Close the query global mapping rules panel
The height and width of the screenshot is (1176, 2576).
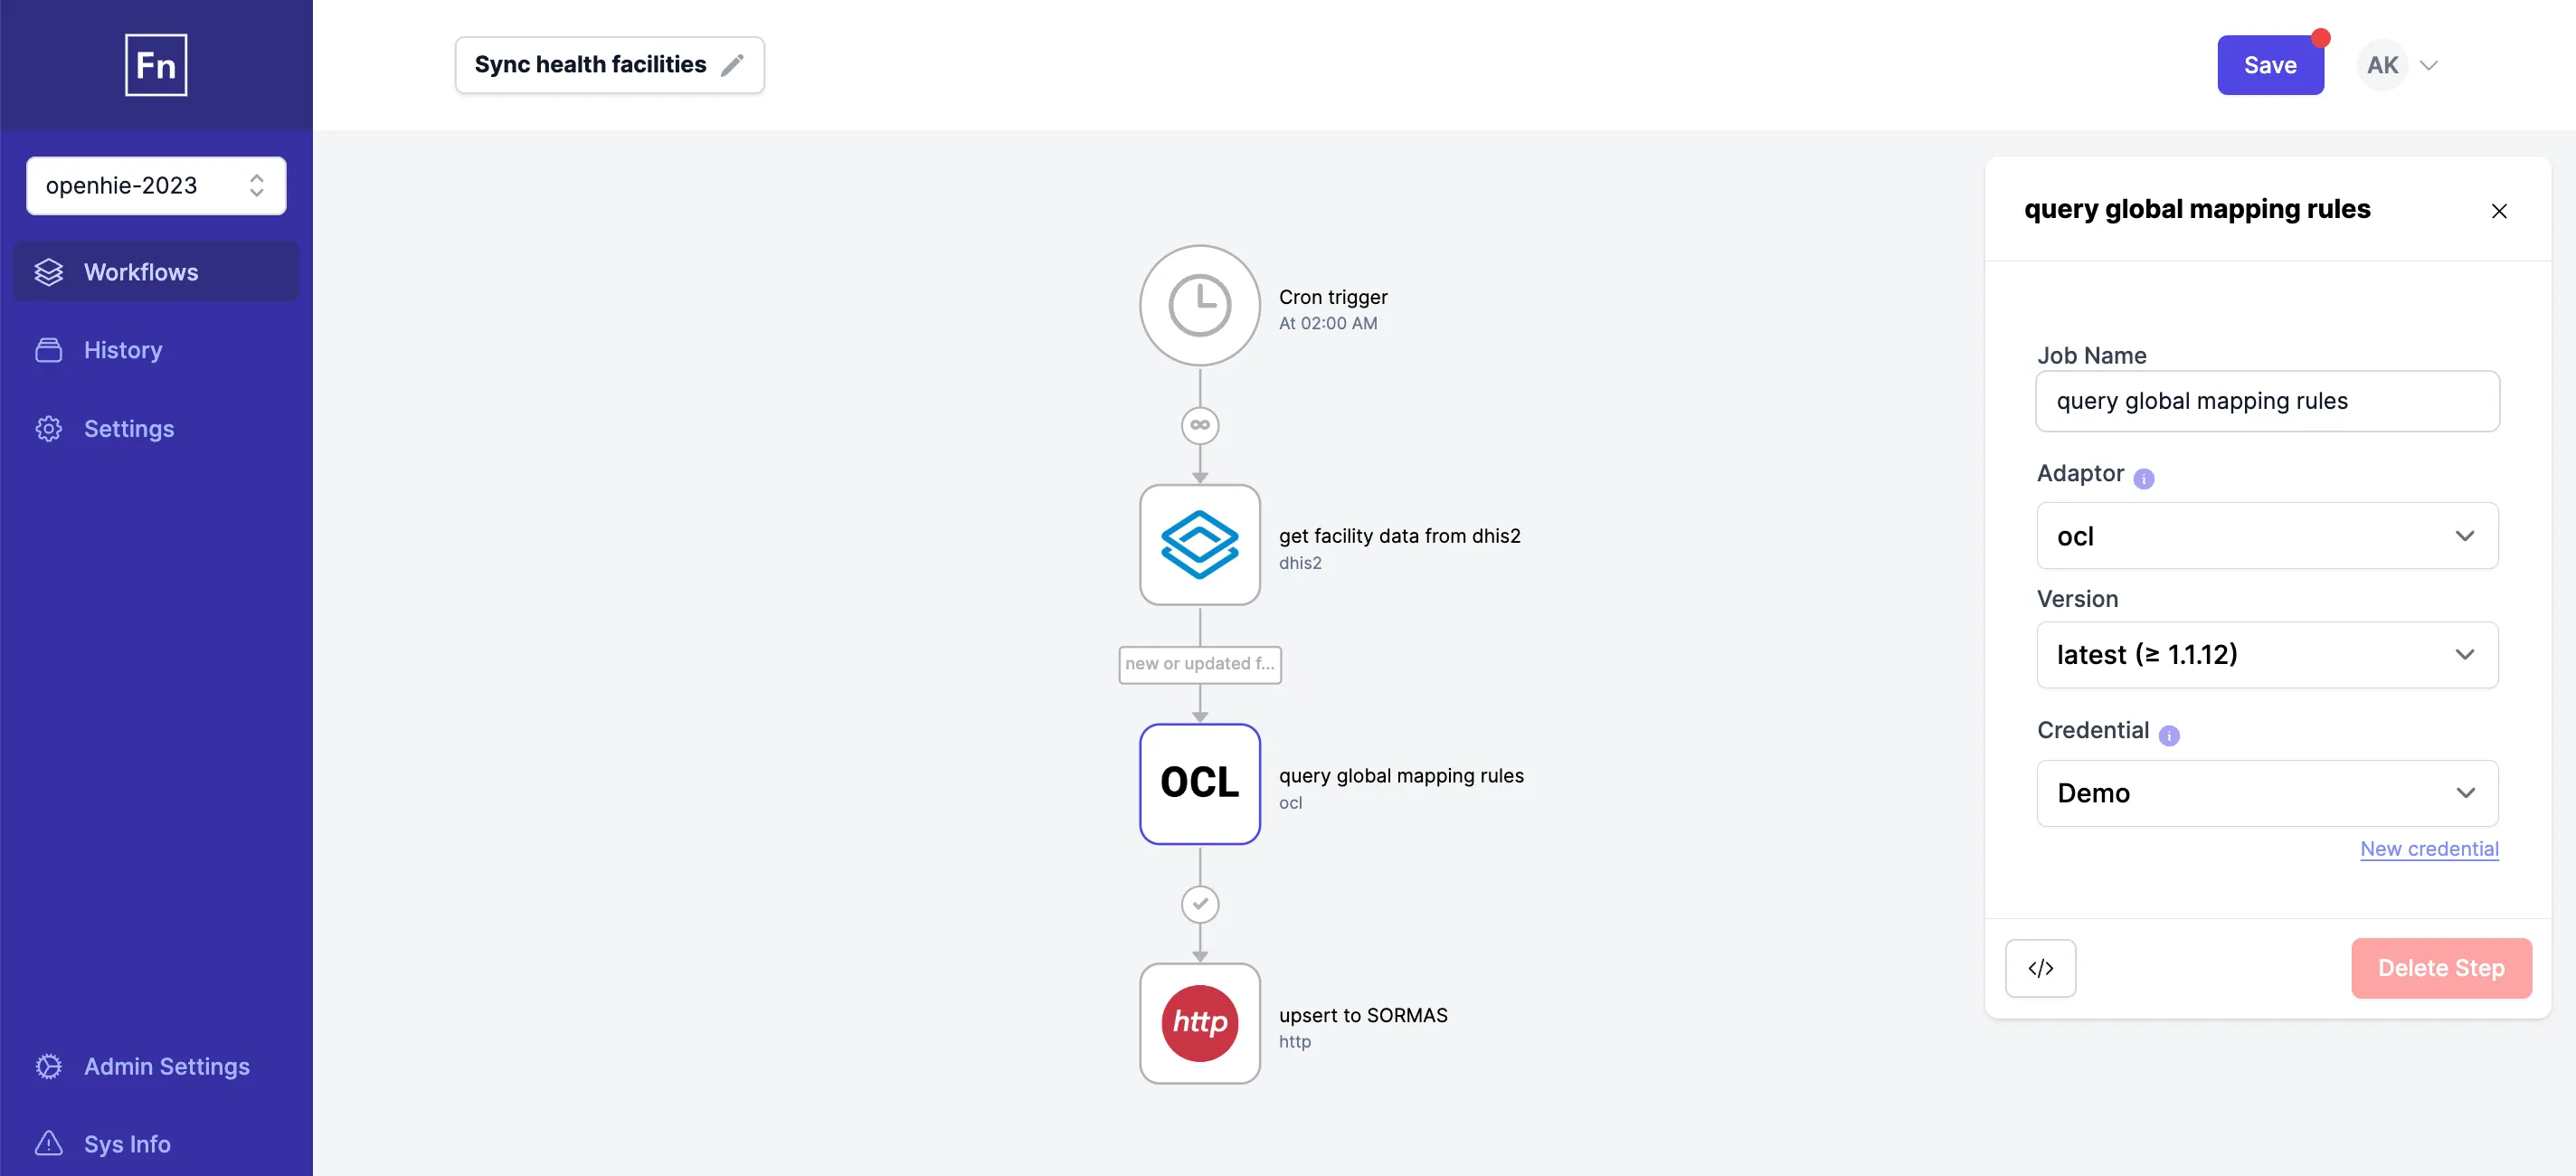tap(2499, 211)
